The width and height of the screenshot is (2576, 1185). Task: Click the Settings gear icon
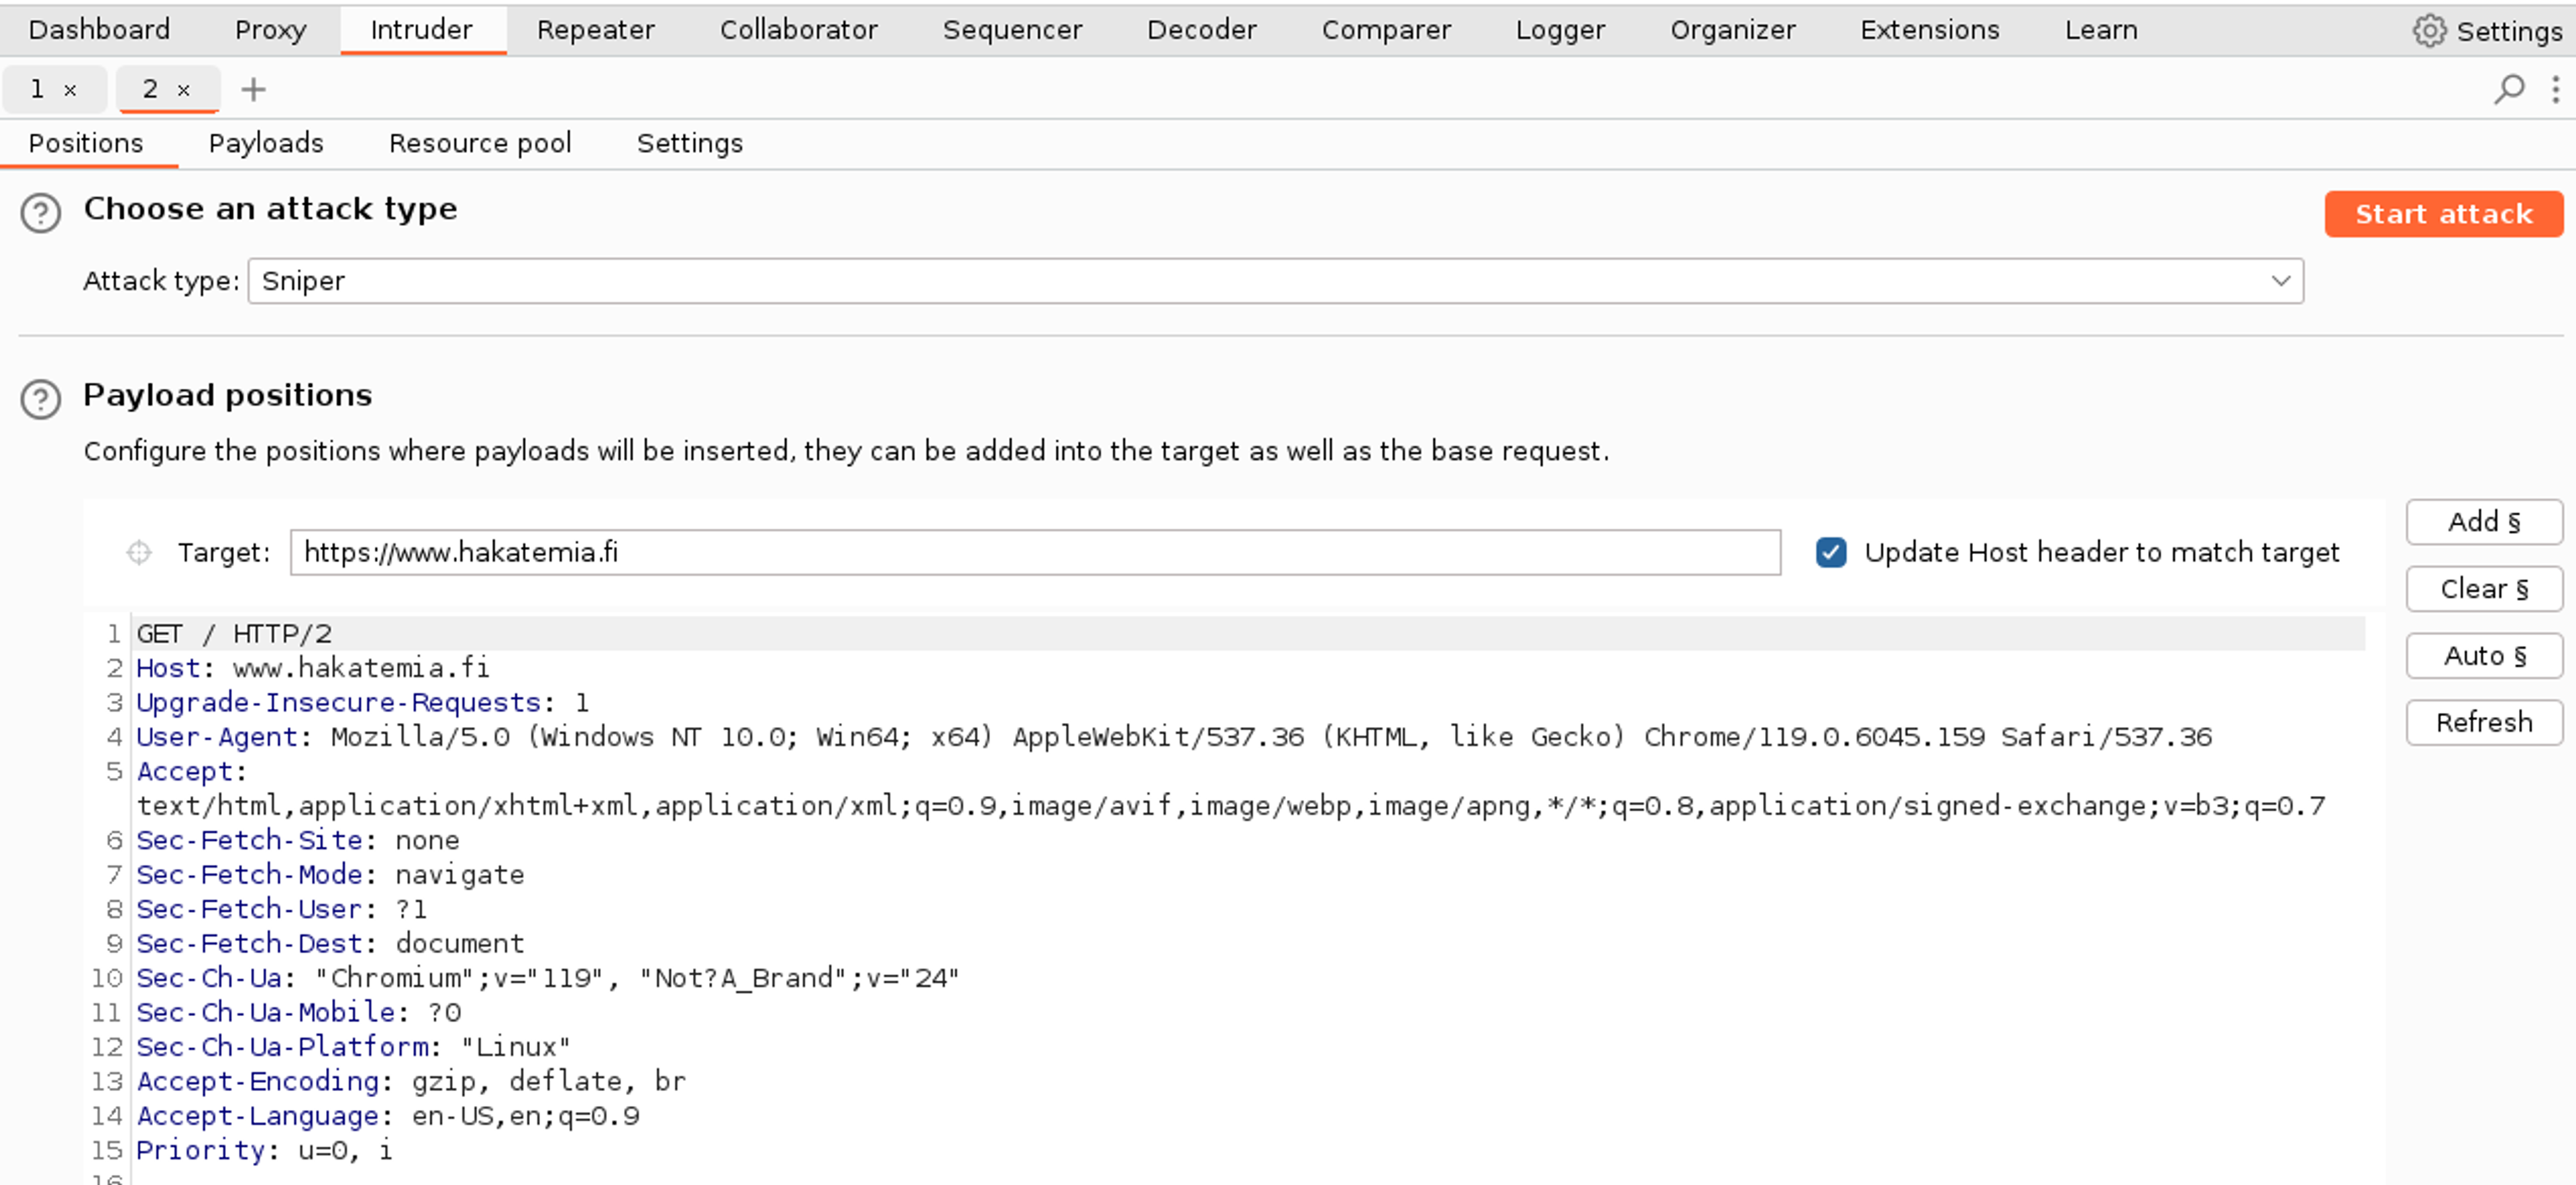point(2429,31)
